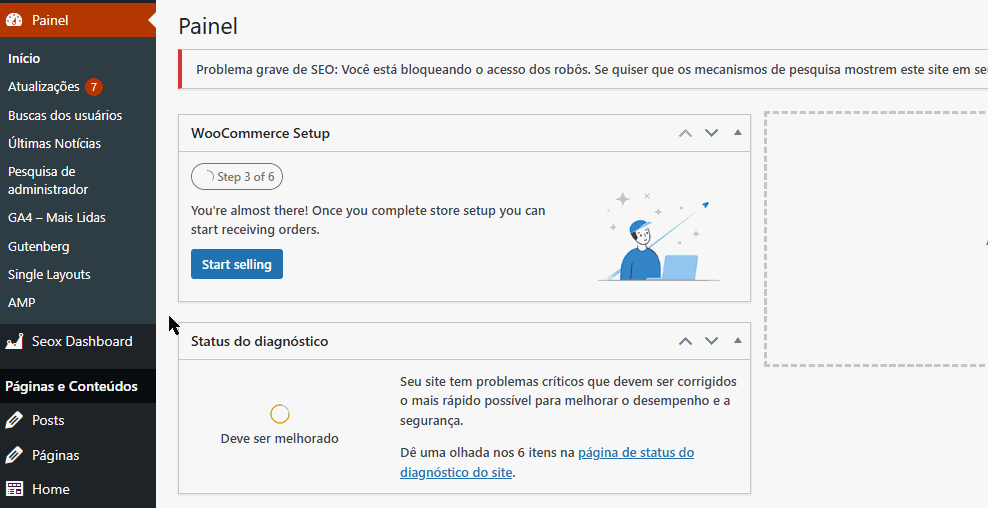Viewport: 988px width, 508px height.
Task: Move WooCommerce Setup widget up
Action: pyautogui.click(x=686, y=133)
